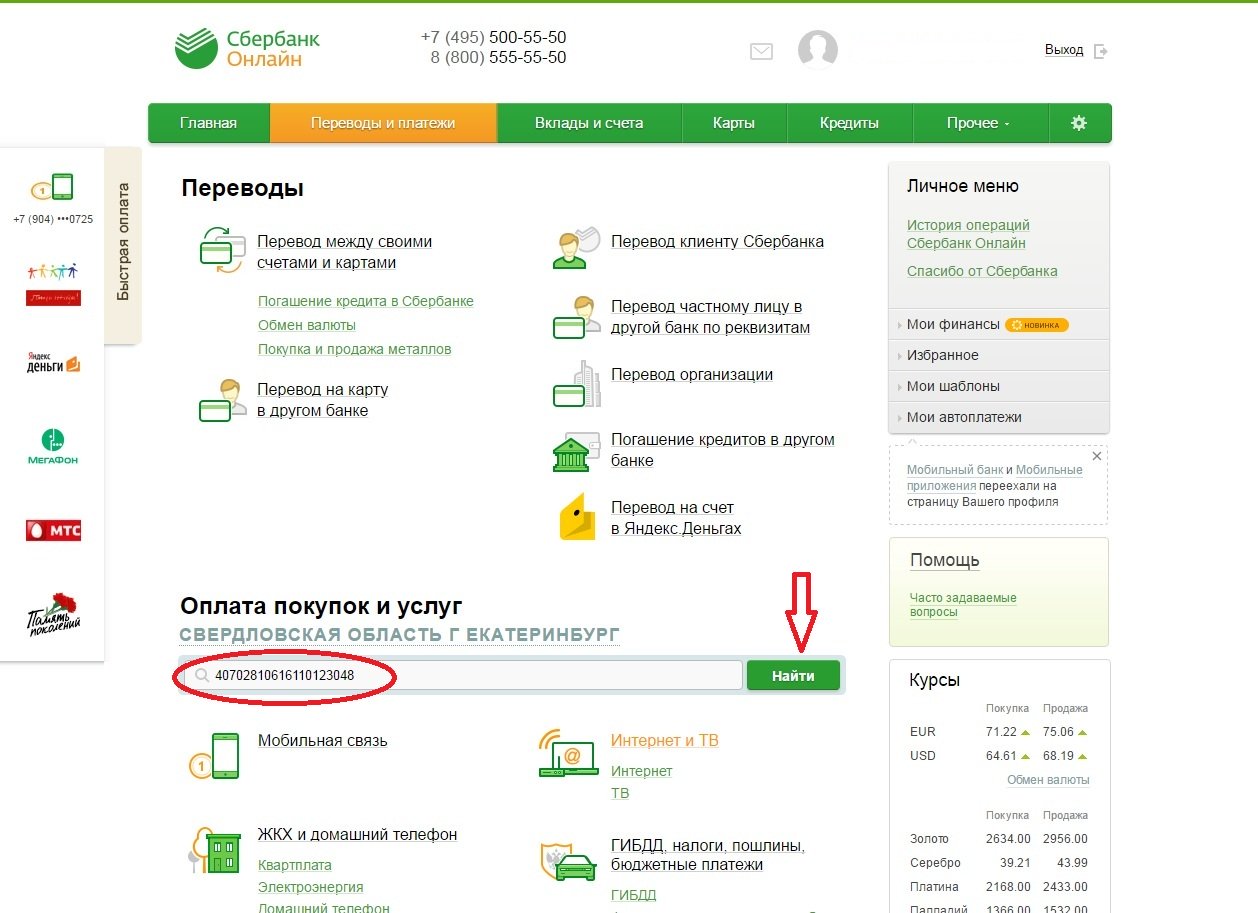Screen dimensions: 1258x913
Task: Open История операций Сбербанк Онлайн link
Action: click(x=968, y=234)
